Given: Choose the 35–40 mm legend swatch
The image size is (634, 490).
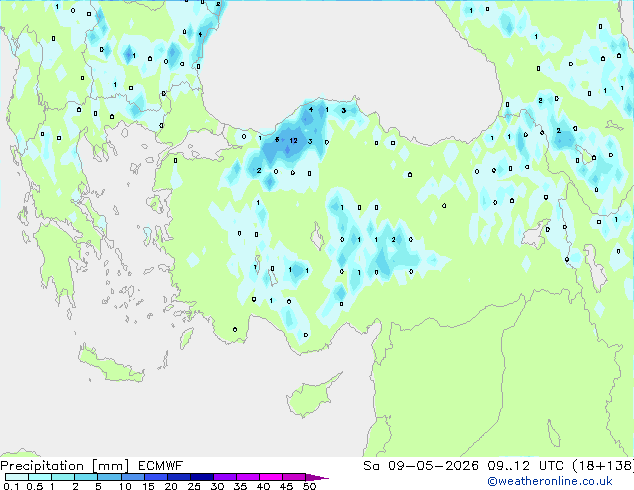Looking at the screenshot, I should click(x=247, y=477).
